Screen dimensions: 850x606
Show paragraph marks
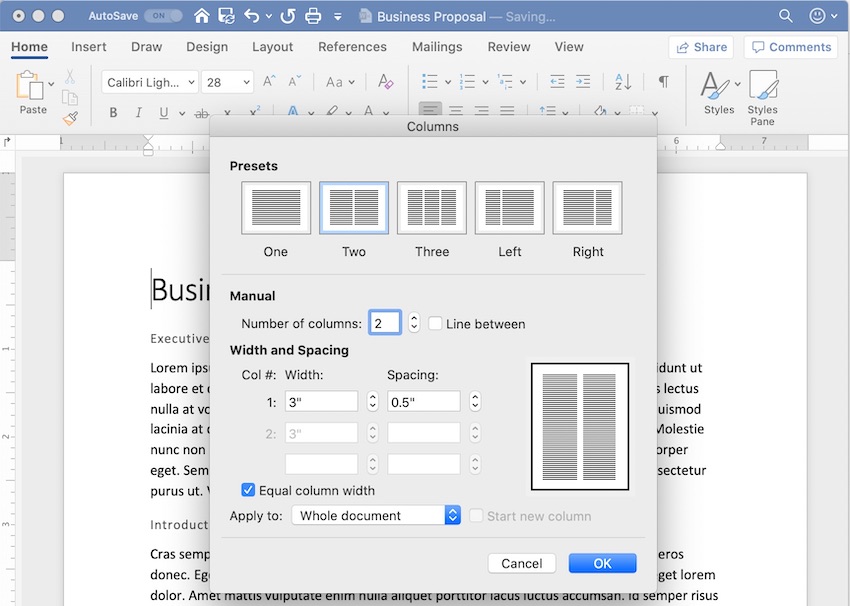click(x=663, y=81)
